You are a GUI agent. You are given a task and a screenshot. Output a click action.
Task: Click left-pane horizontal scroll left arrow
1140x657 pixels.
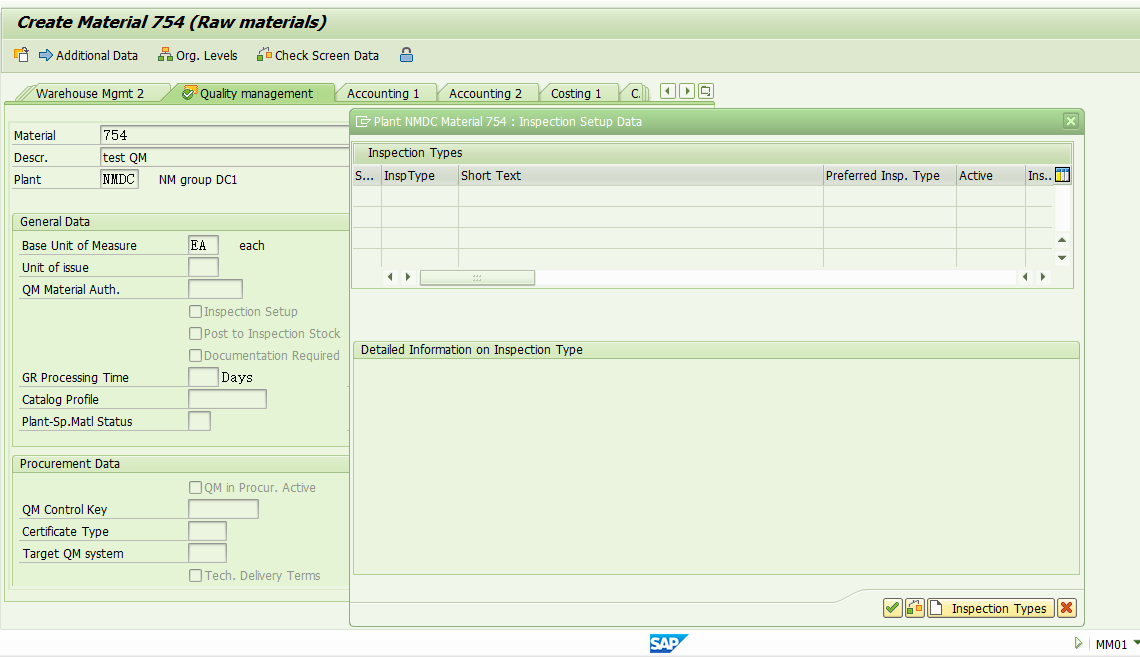(x=390, y=277)
